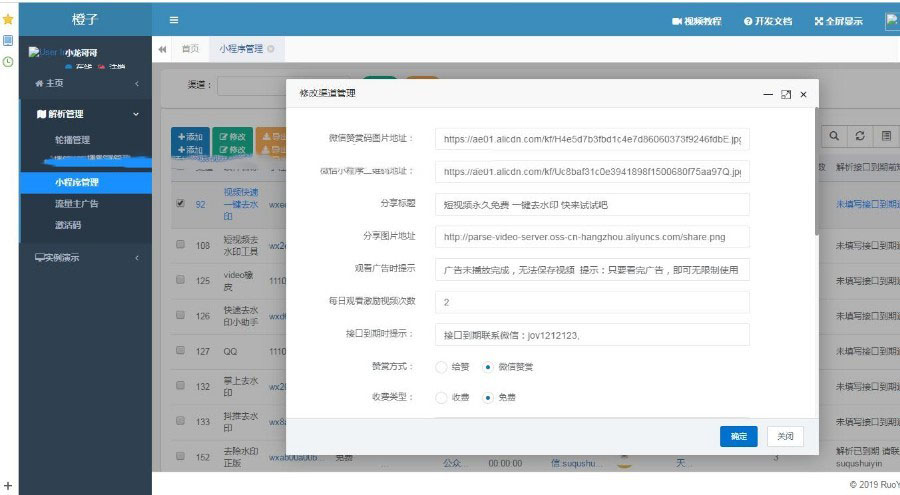The image size is (900, 495).
Task: Toggle the checkbox for row 133
Action: (x=180, y=421)
